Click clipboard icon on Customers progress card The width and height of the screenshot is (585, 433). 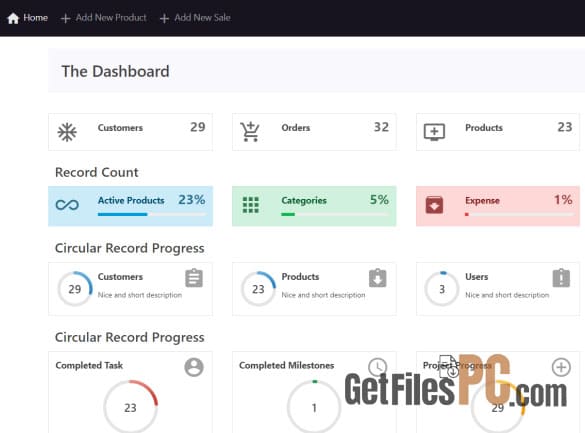coord(194,278)
